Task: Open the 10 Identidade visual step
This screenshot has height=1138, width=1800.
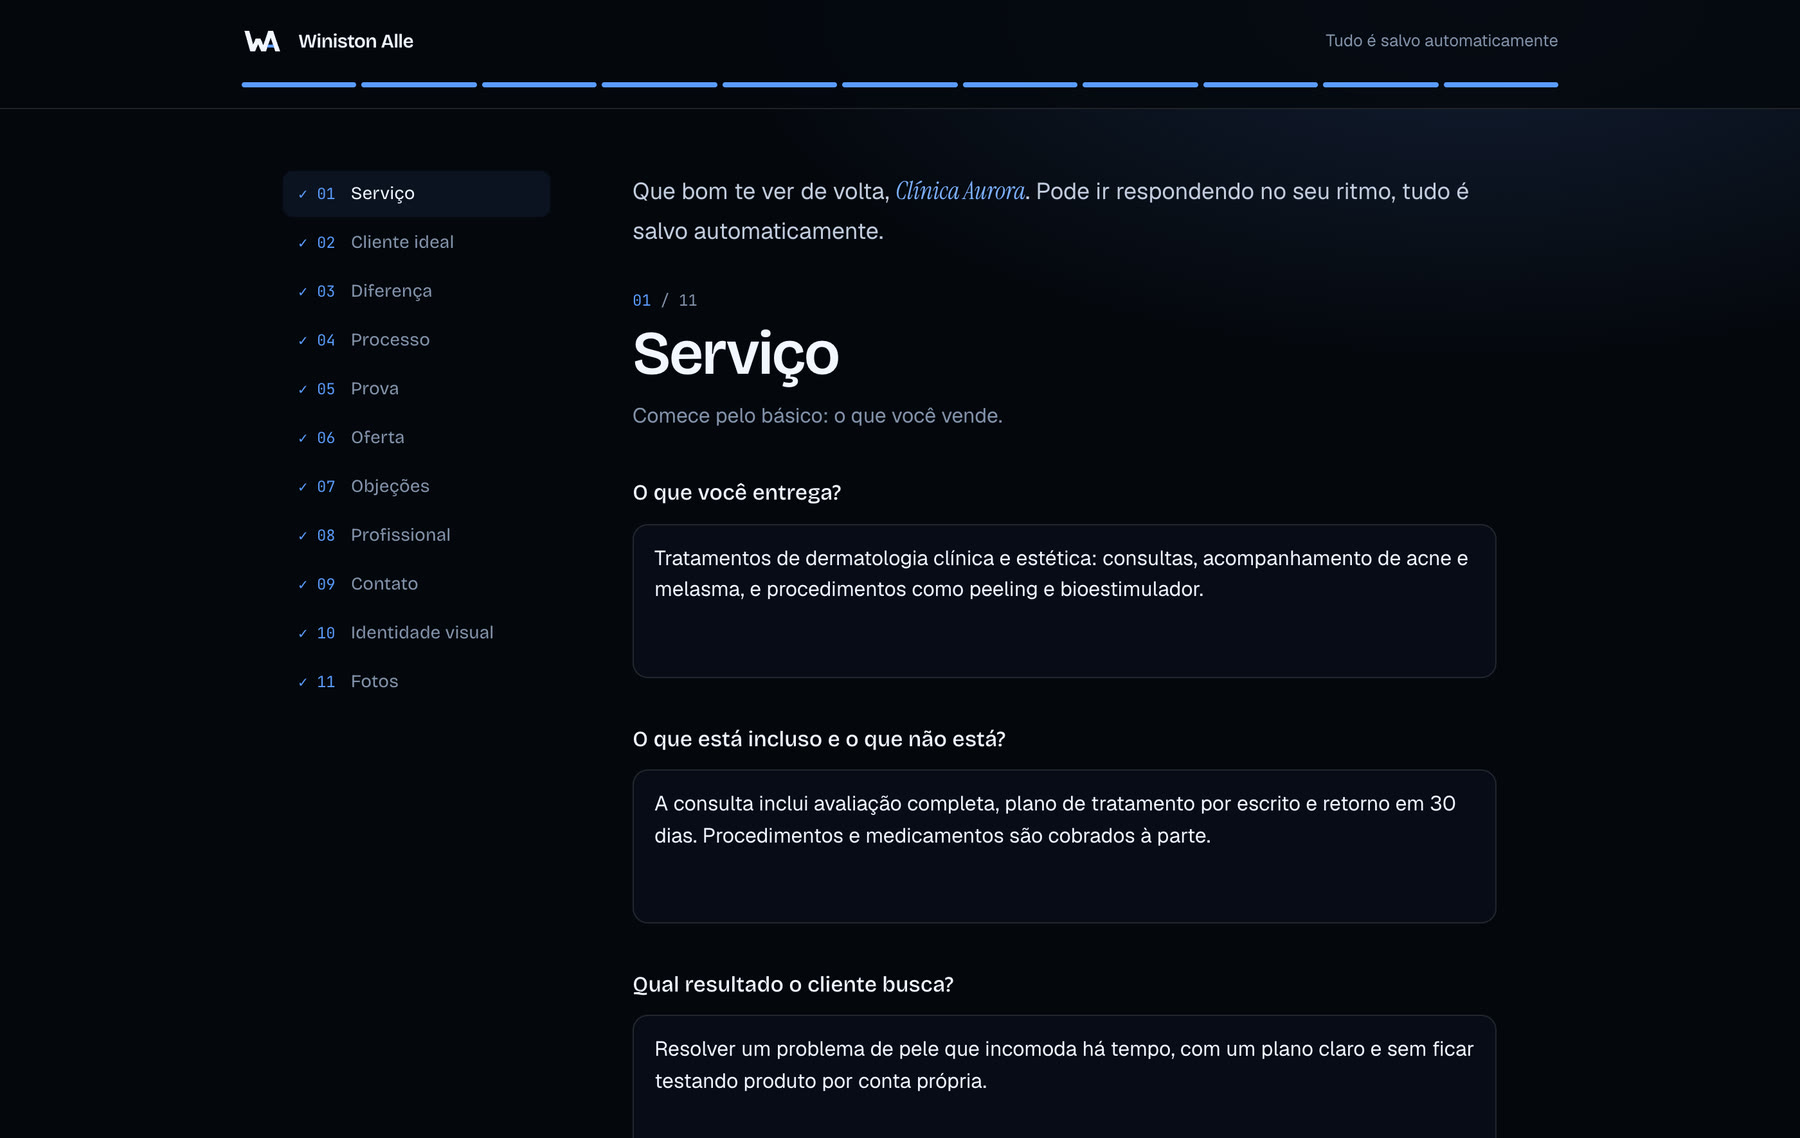Action: coord(416,633)
